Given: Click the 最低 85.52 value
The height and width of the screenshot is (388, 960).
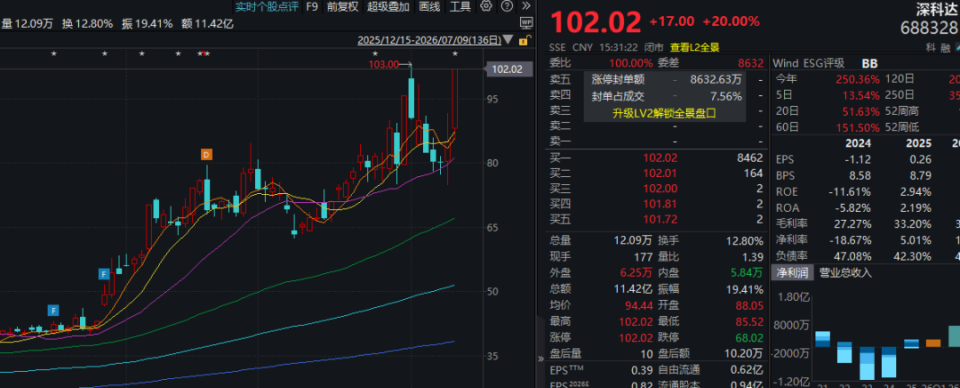Looking at the screenshot, I should pyautogui.click(x=749, y=321).
